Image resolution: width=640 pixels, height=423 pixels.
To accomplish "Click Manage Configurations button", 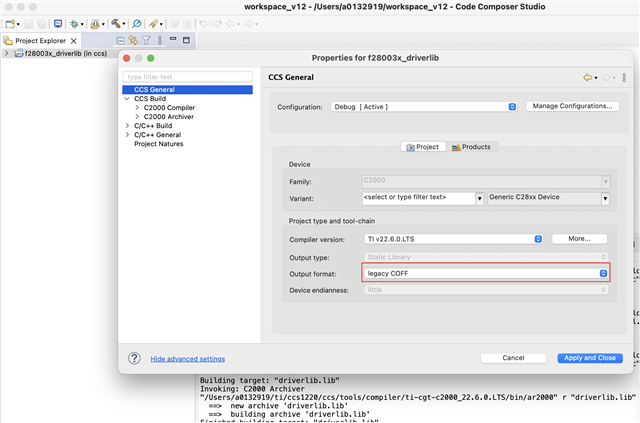I will (572, 106).
